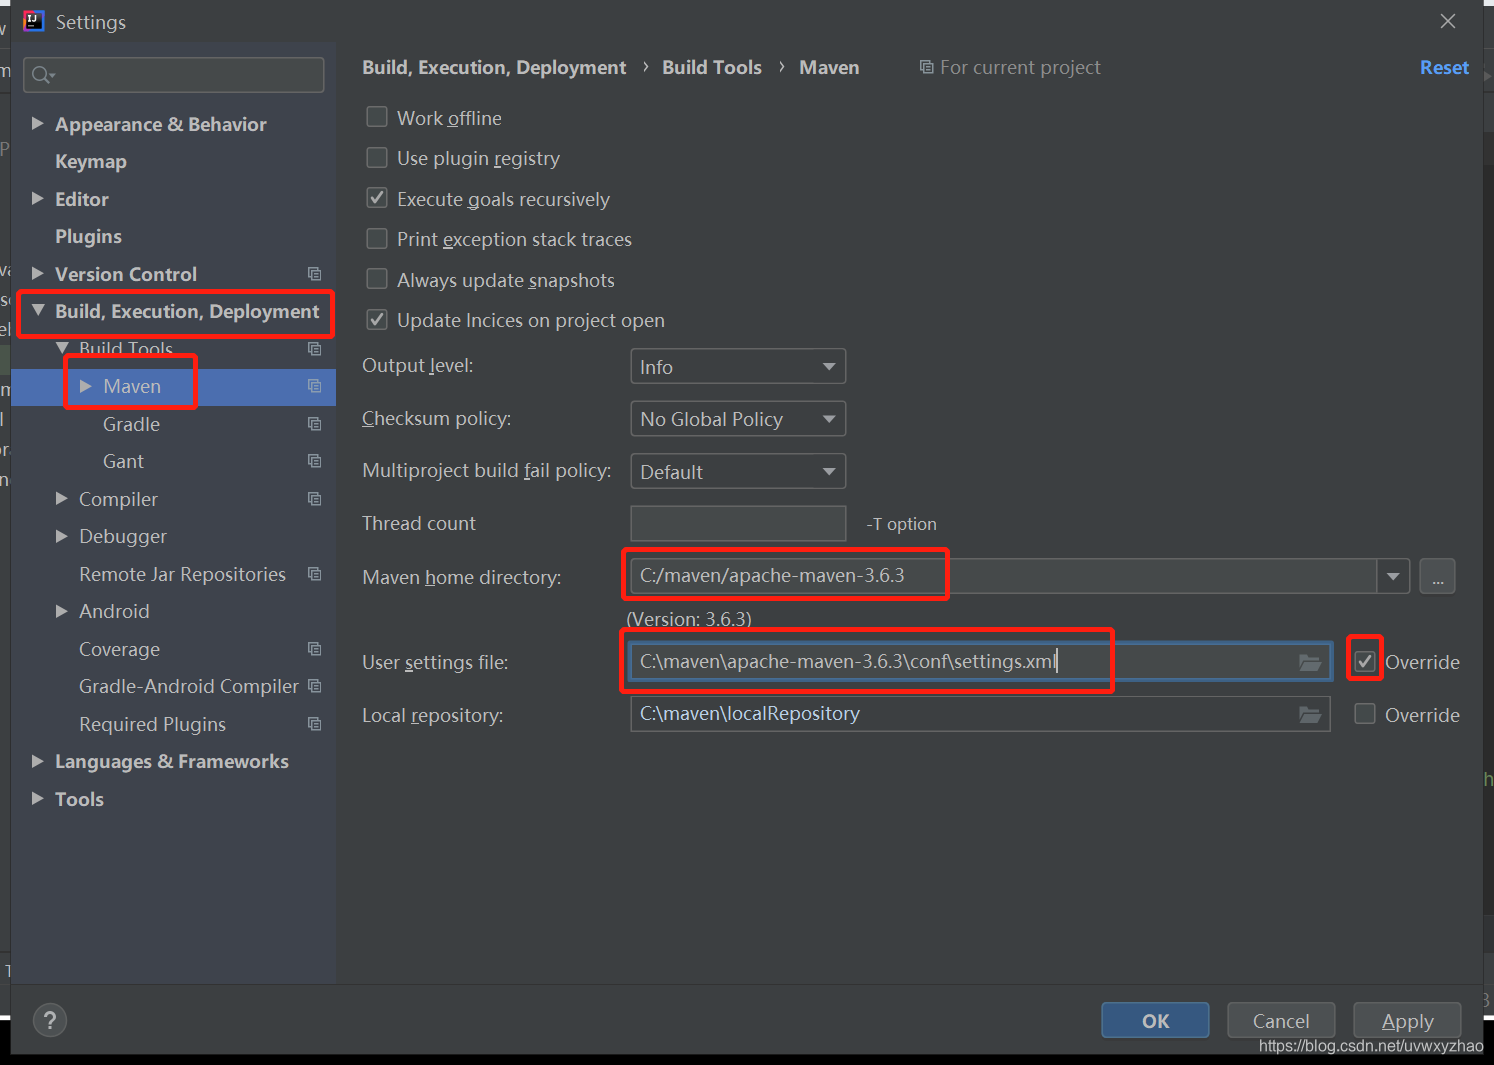Uncheck Execute goals recursively
Screen dimensions: 1494x1065
click(377, 198)
